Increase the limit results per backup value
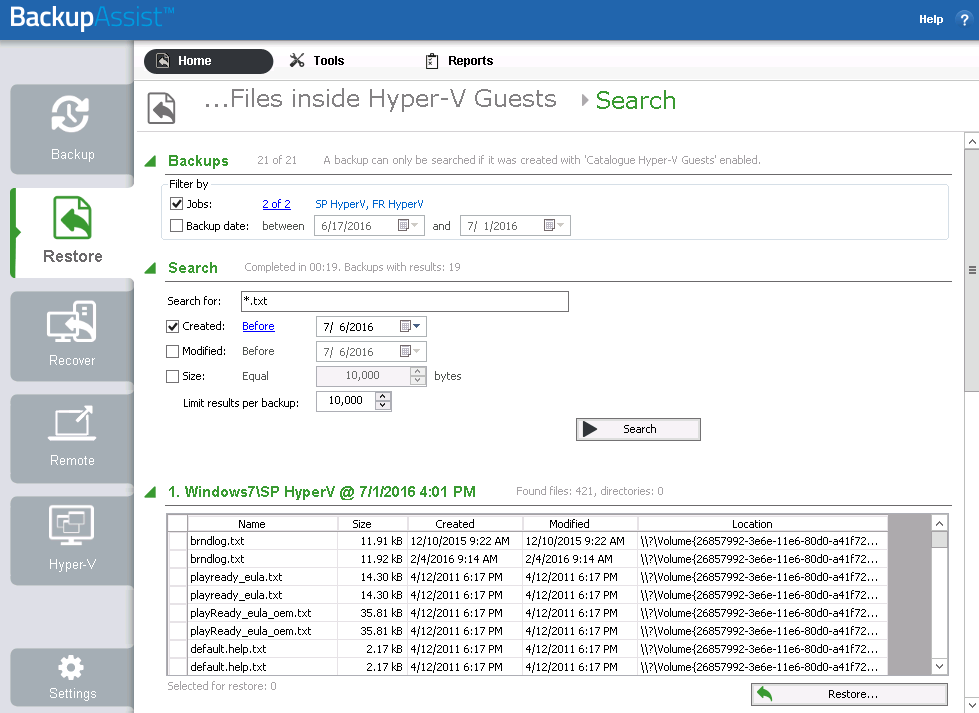The width and height of the screenshot is (979, 713). coord(383,396)
